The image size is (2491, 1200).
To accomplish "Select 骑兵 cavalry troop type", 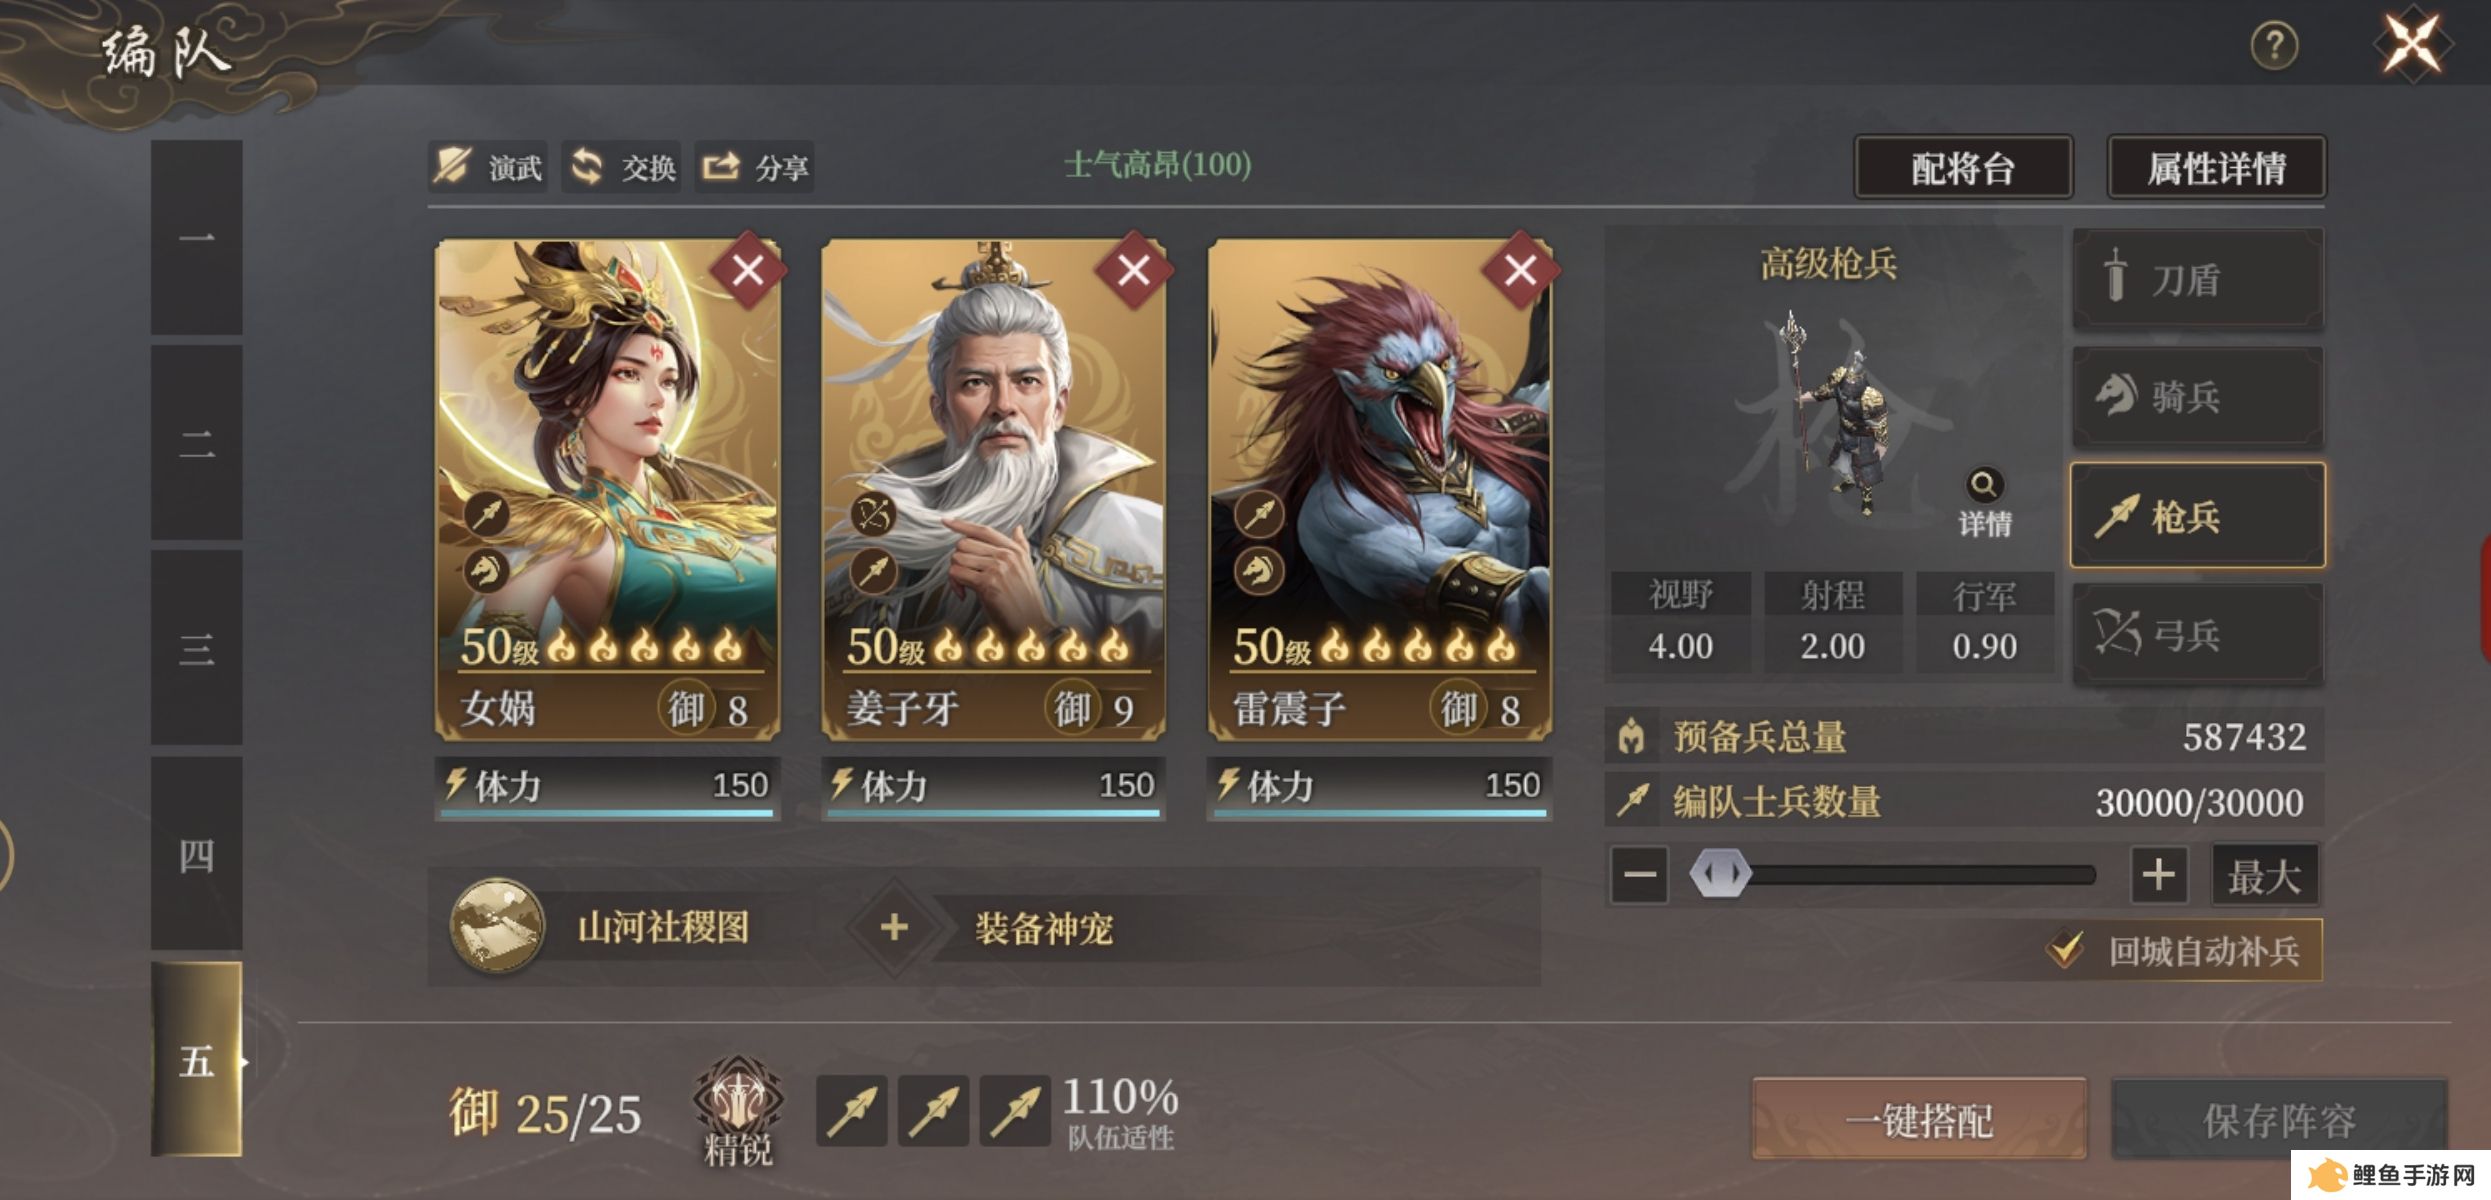I will (x=2198, y=397).
